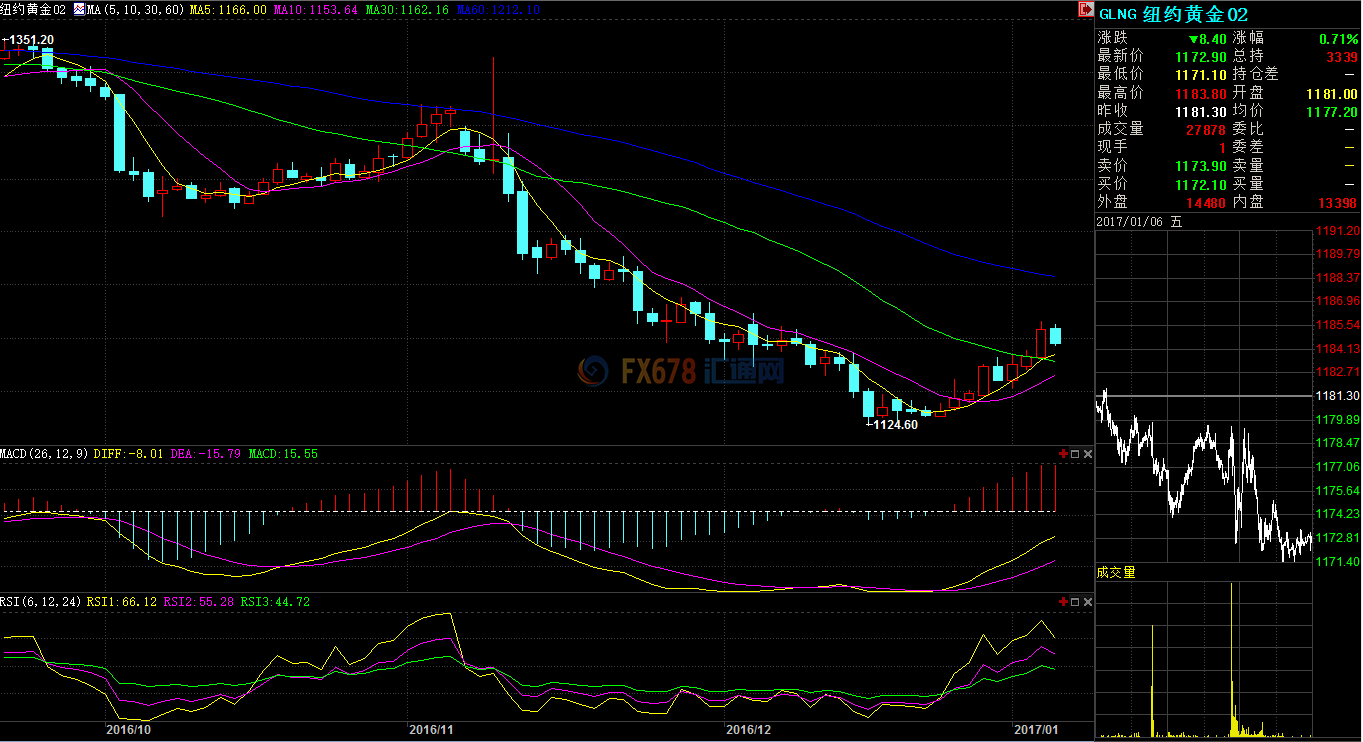The image size is (1363, 742).
Task: Add indicator with MACD panel red plus
Action: coord(1062,454)
